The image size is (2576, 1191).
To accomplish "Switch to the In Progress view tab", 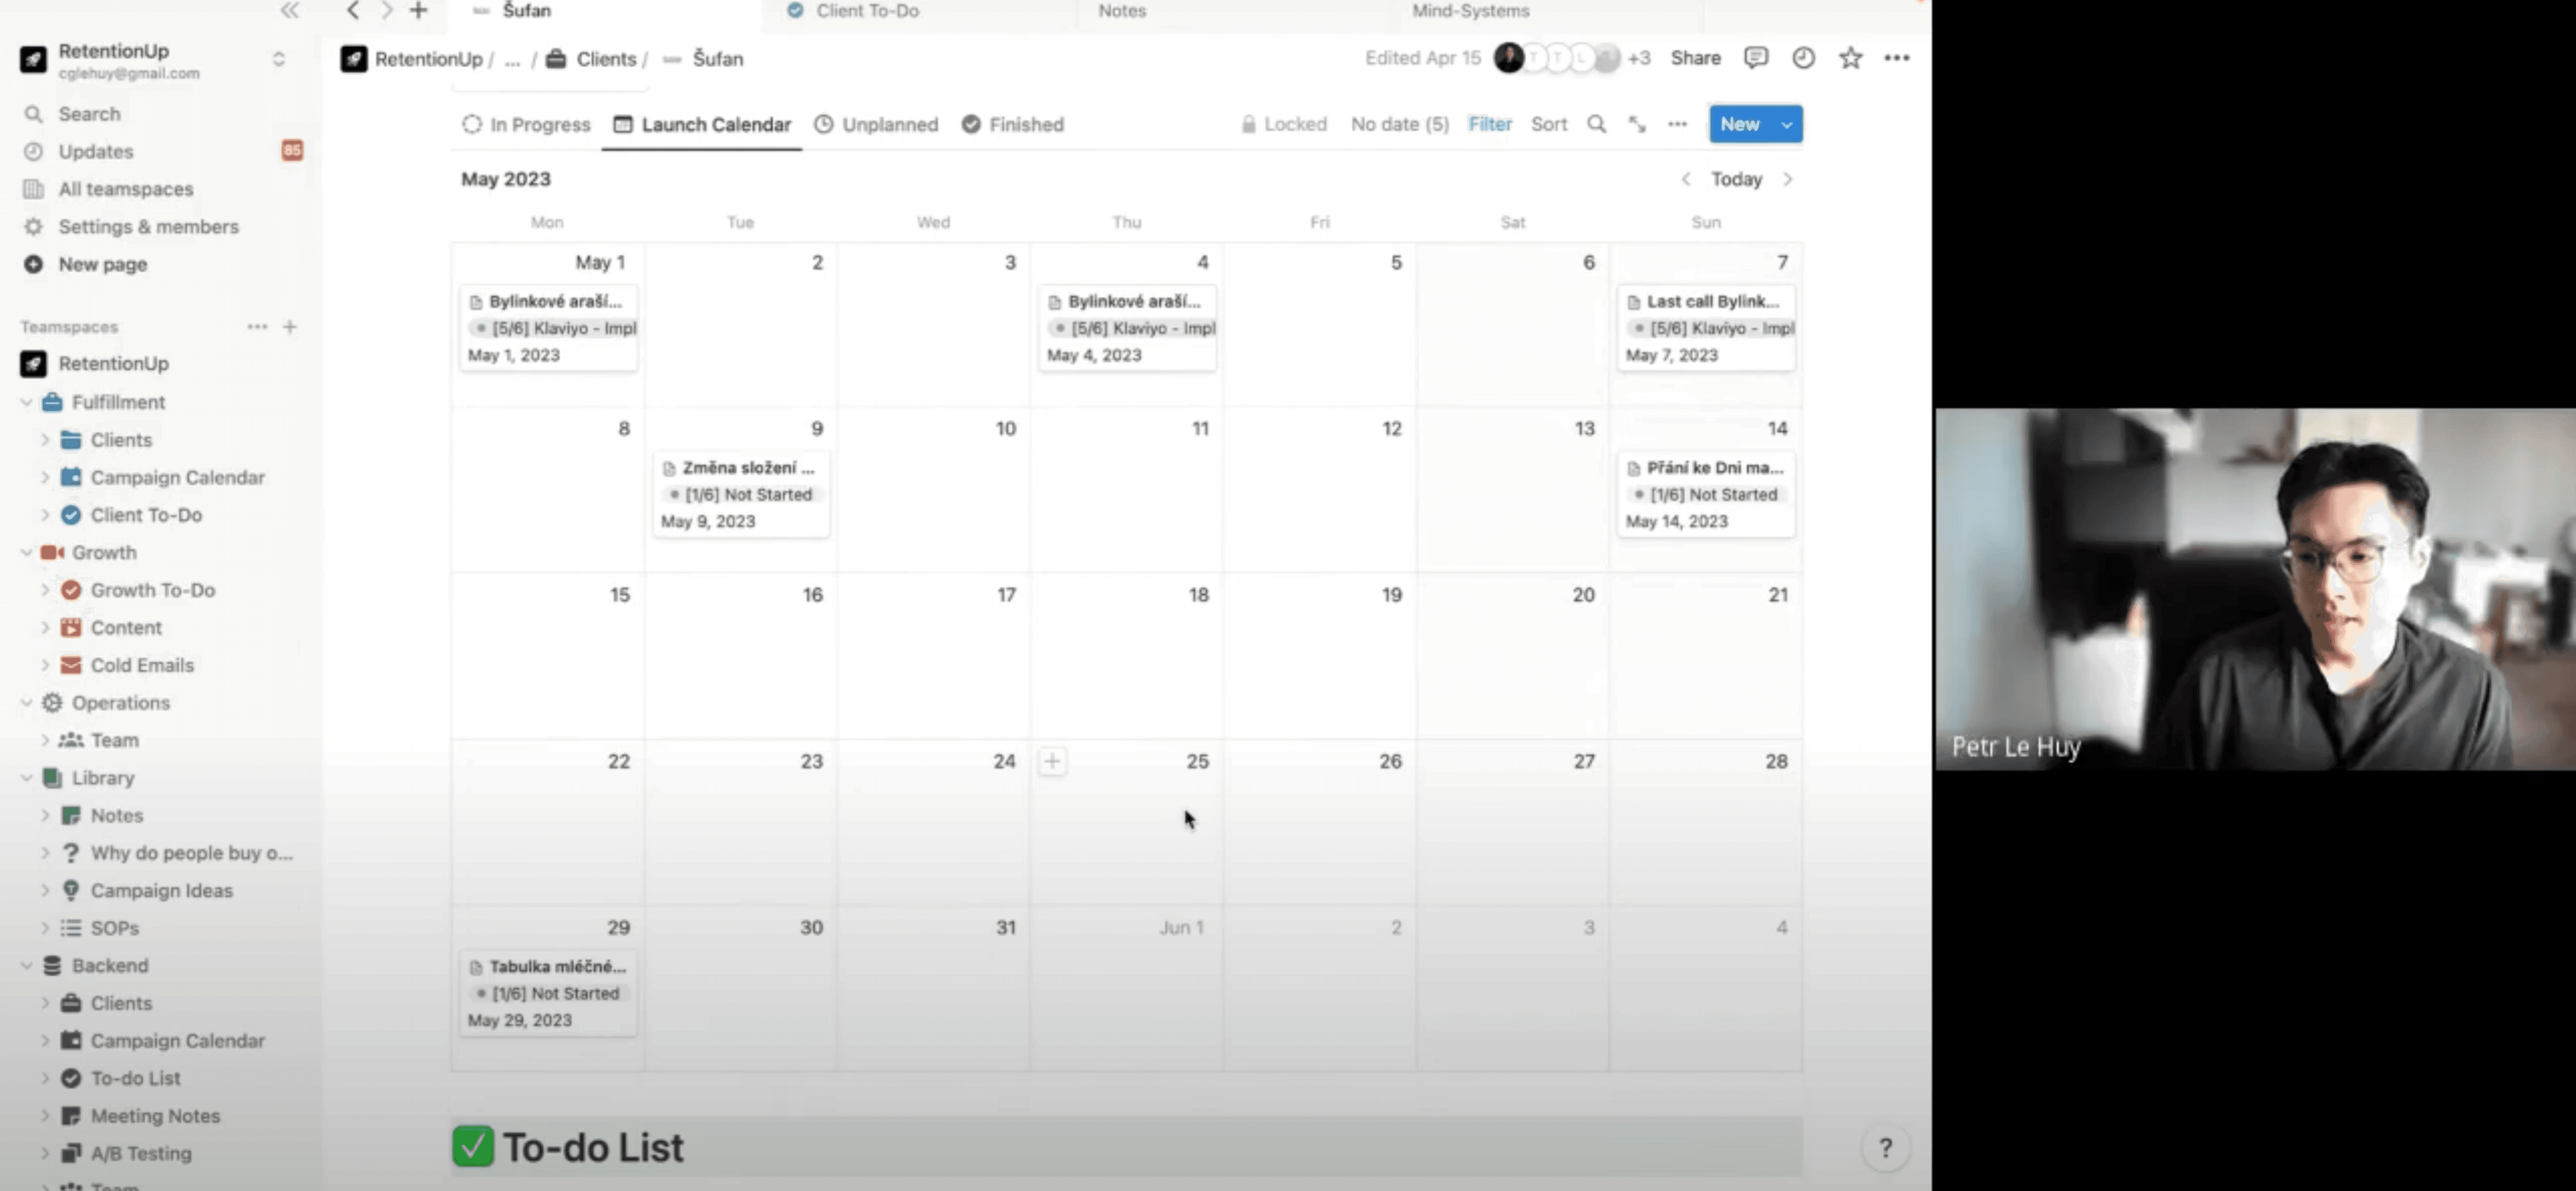I will (527, 124).
